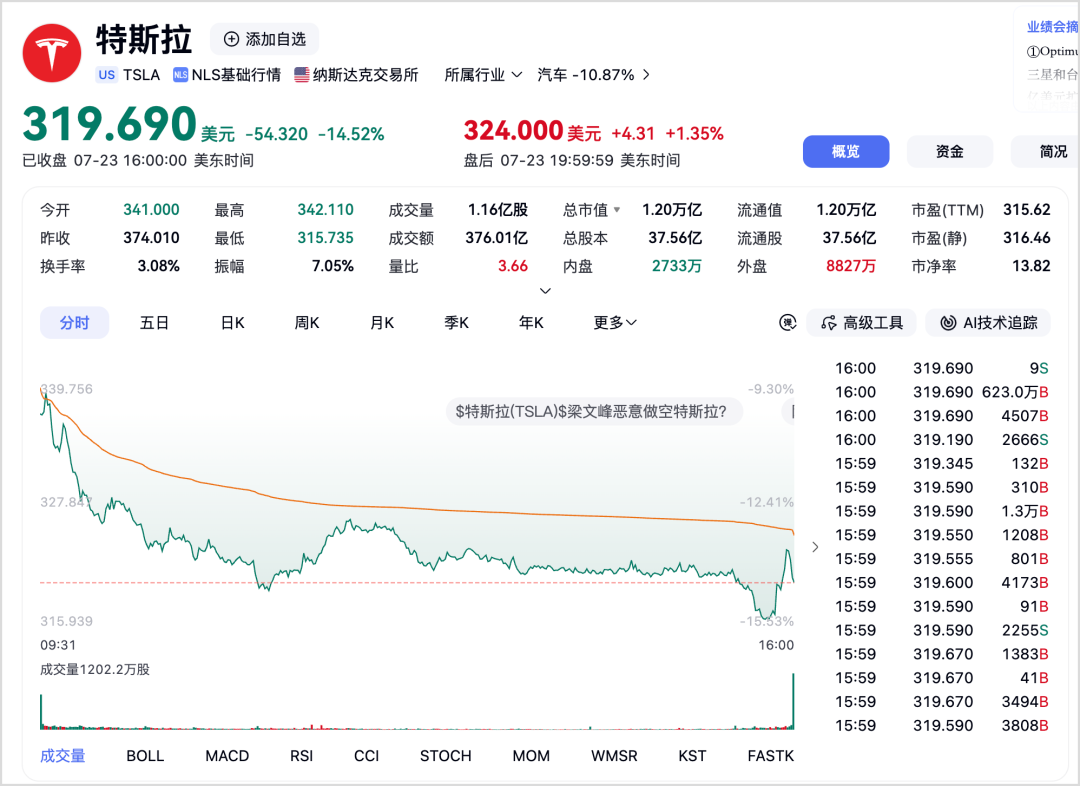
Task: Click the 324.000 after-hours price
Action: tap(514, 130)
